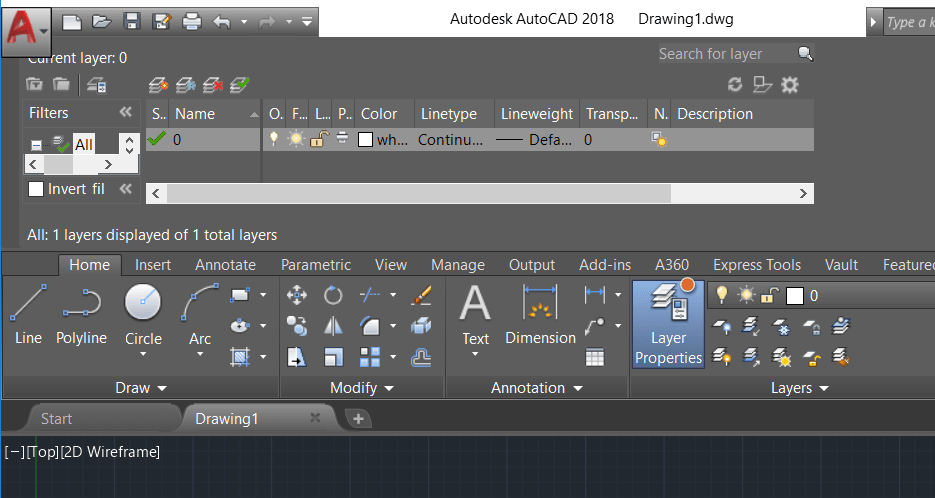Click the Save icon in quick access

click(x=131, y=22)
